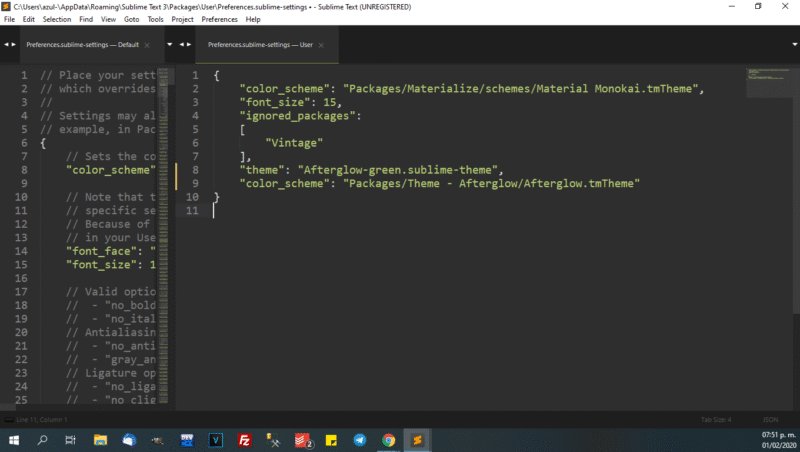Close the Preferences User tab
This screenshot has height=452, width=800.
pos(330,45)
